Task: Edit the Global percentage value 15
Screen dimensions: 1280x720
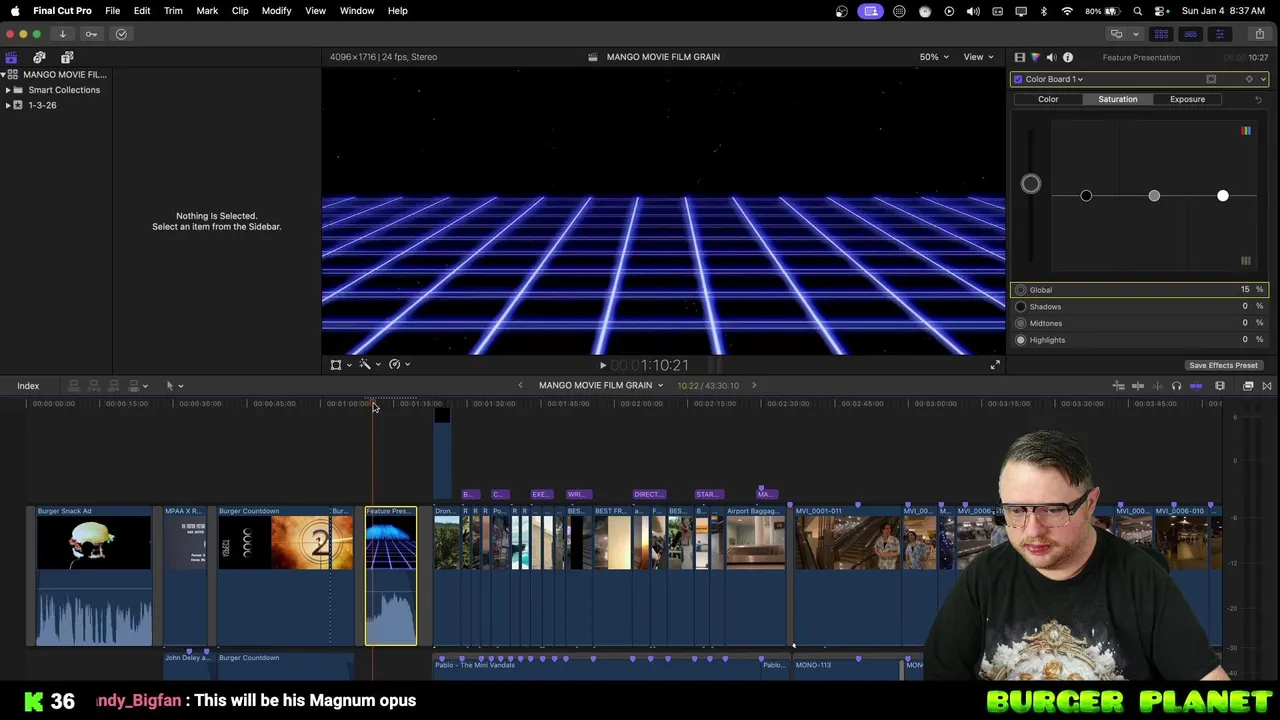Action: click(x=1245, y=290)
